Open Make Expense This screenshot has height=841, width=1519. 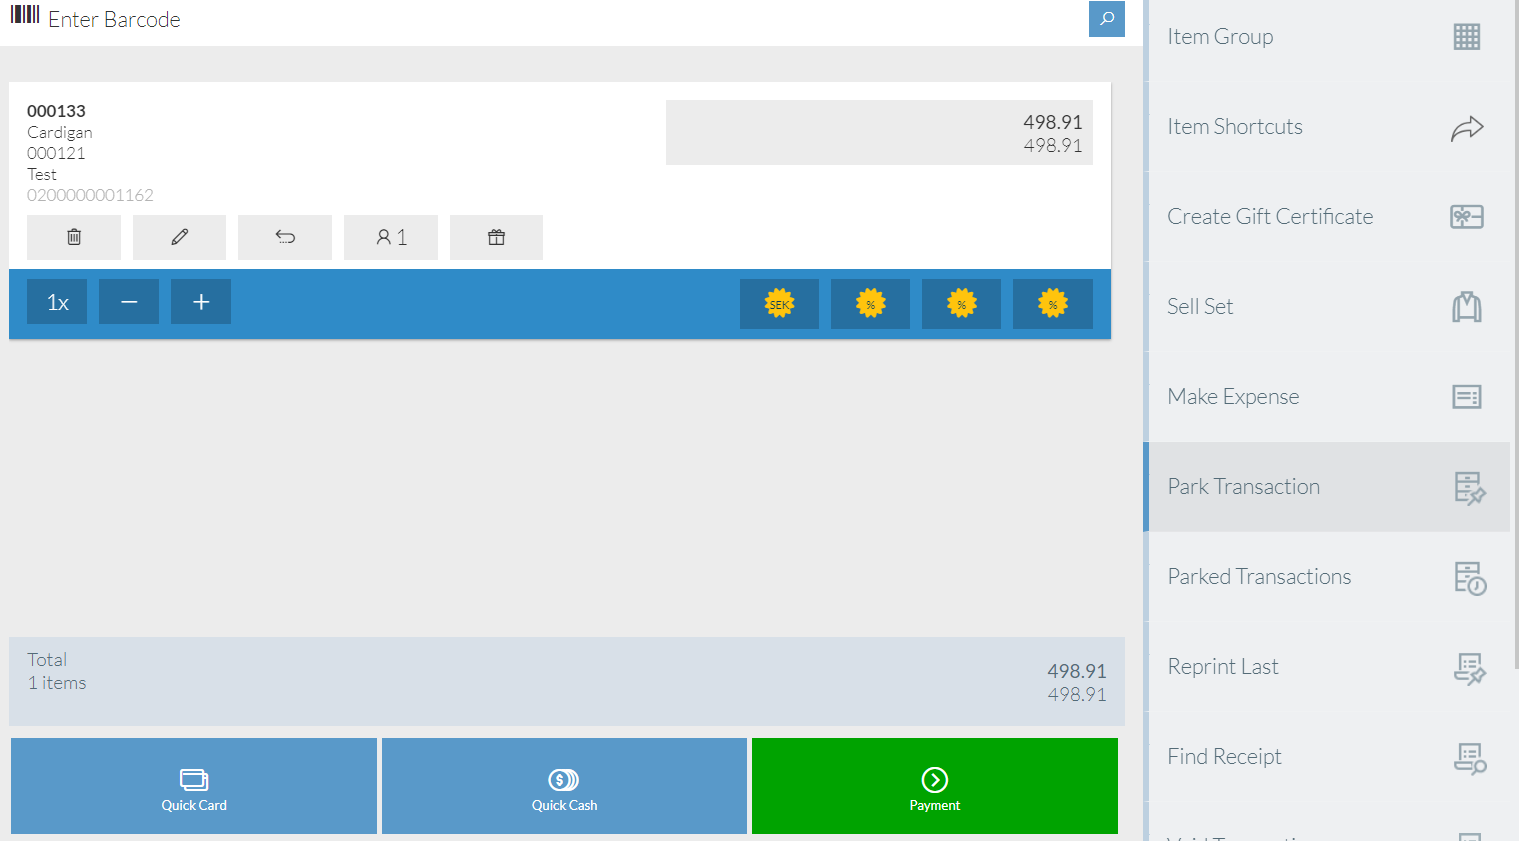tap(1328, 397)
